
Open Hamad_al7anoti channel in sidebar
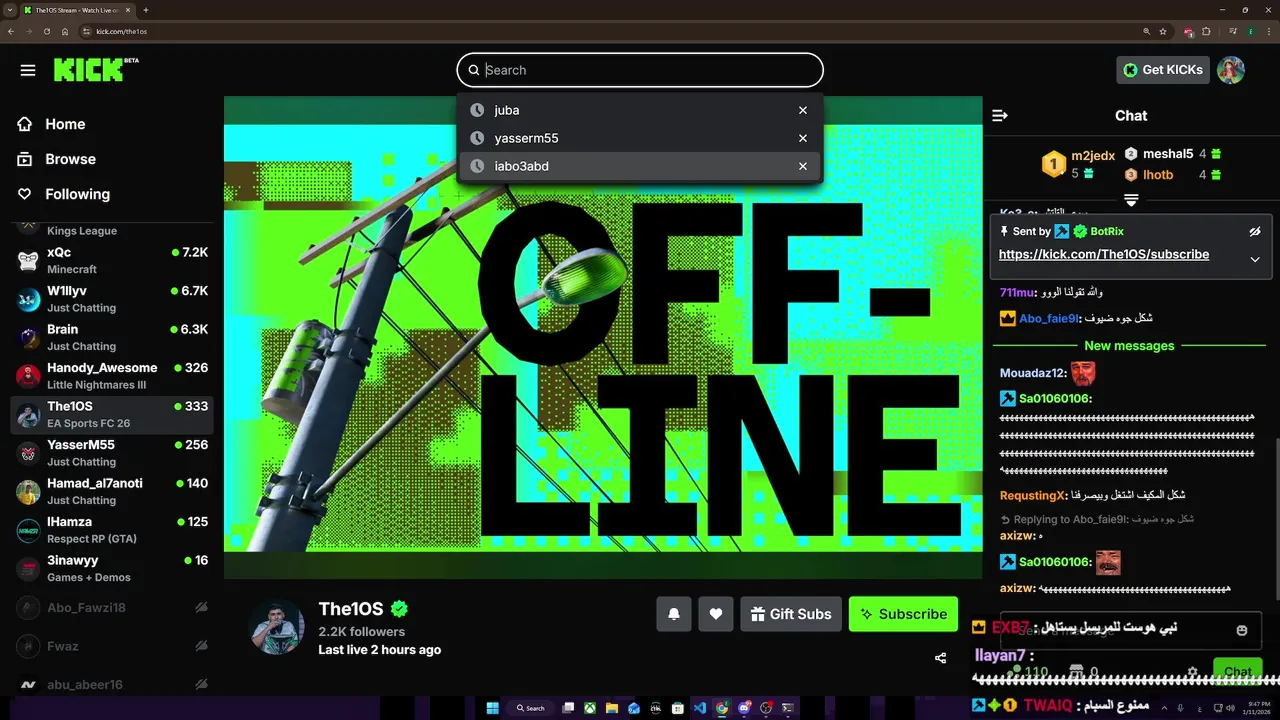[x=111, y=491]
